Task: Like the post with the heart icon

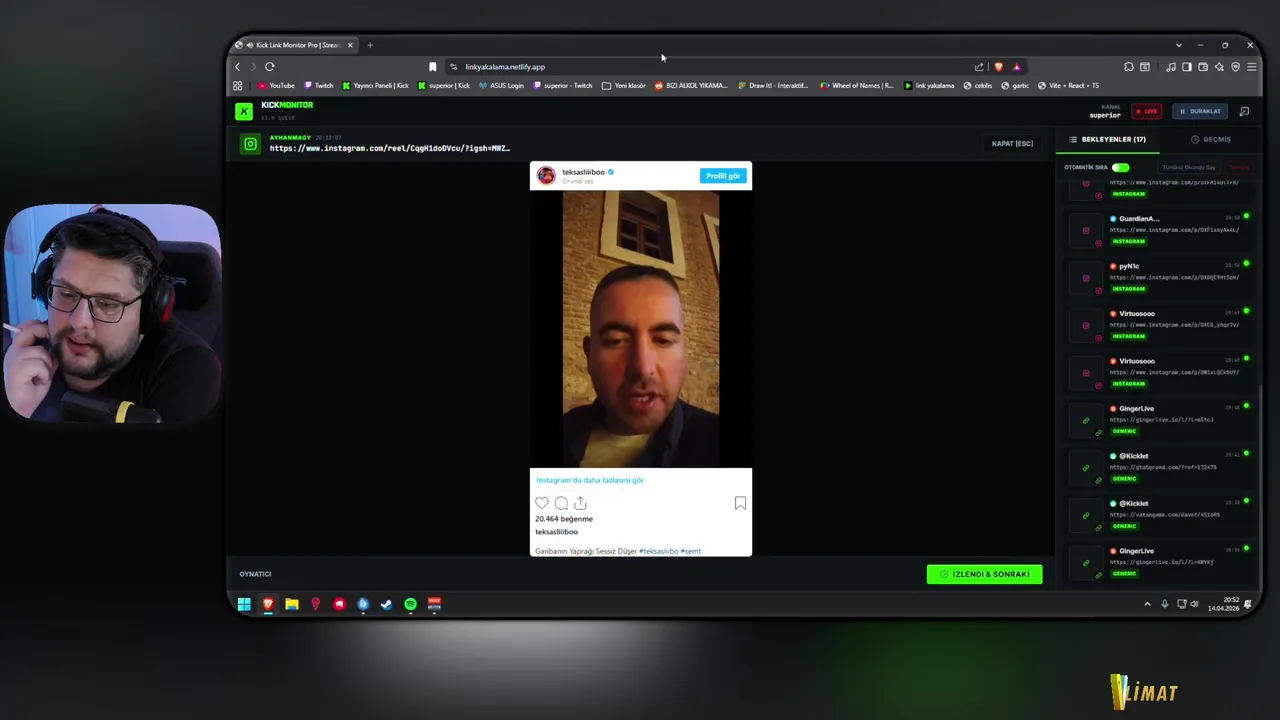Action: [542, 503]
